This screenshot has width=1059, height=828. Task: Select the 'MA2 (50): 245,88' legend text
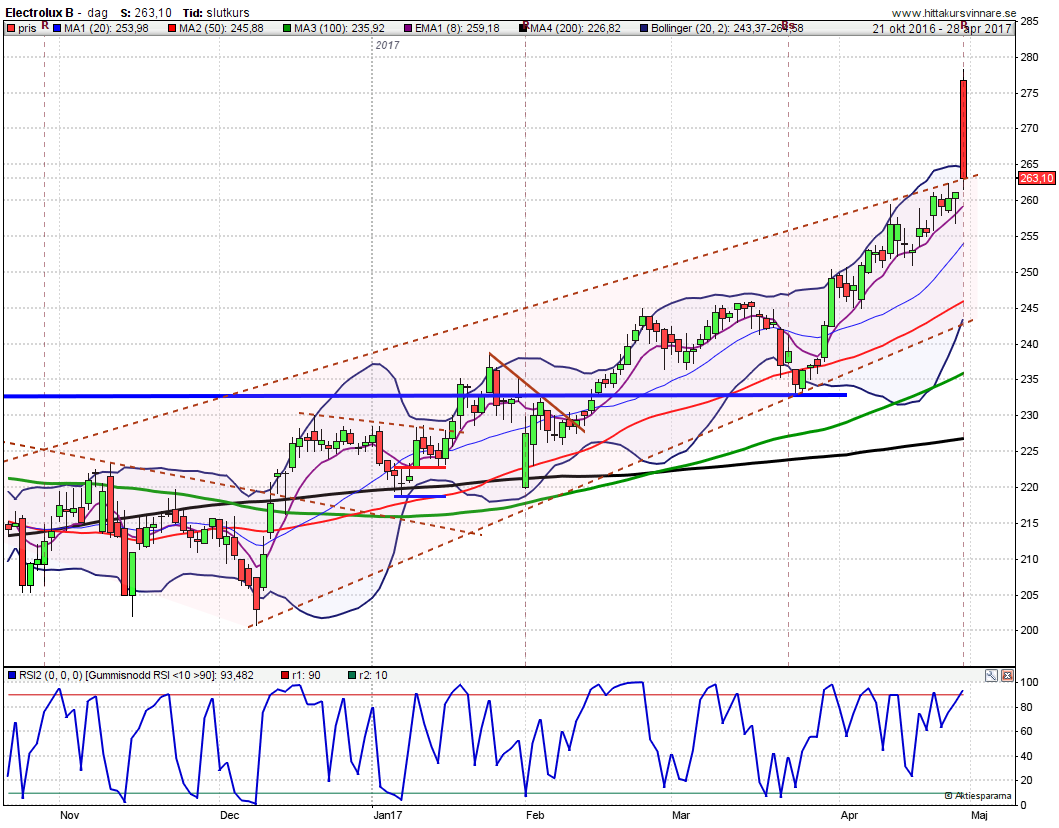(x=222, y=28)
